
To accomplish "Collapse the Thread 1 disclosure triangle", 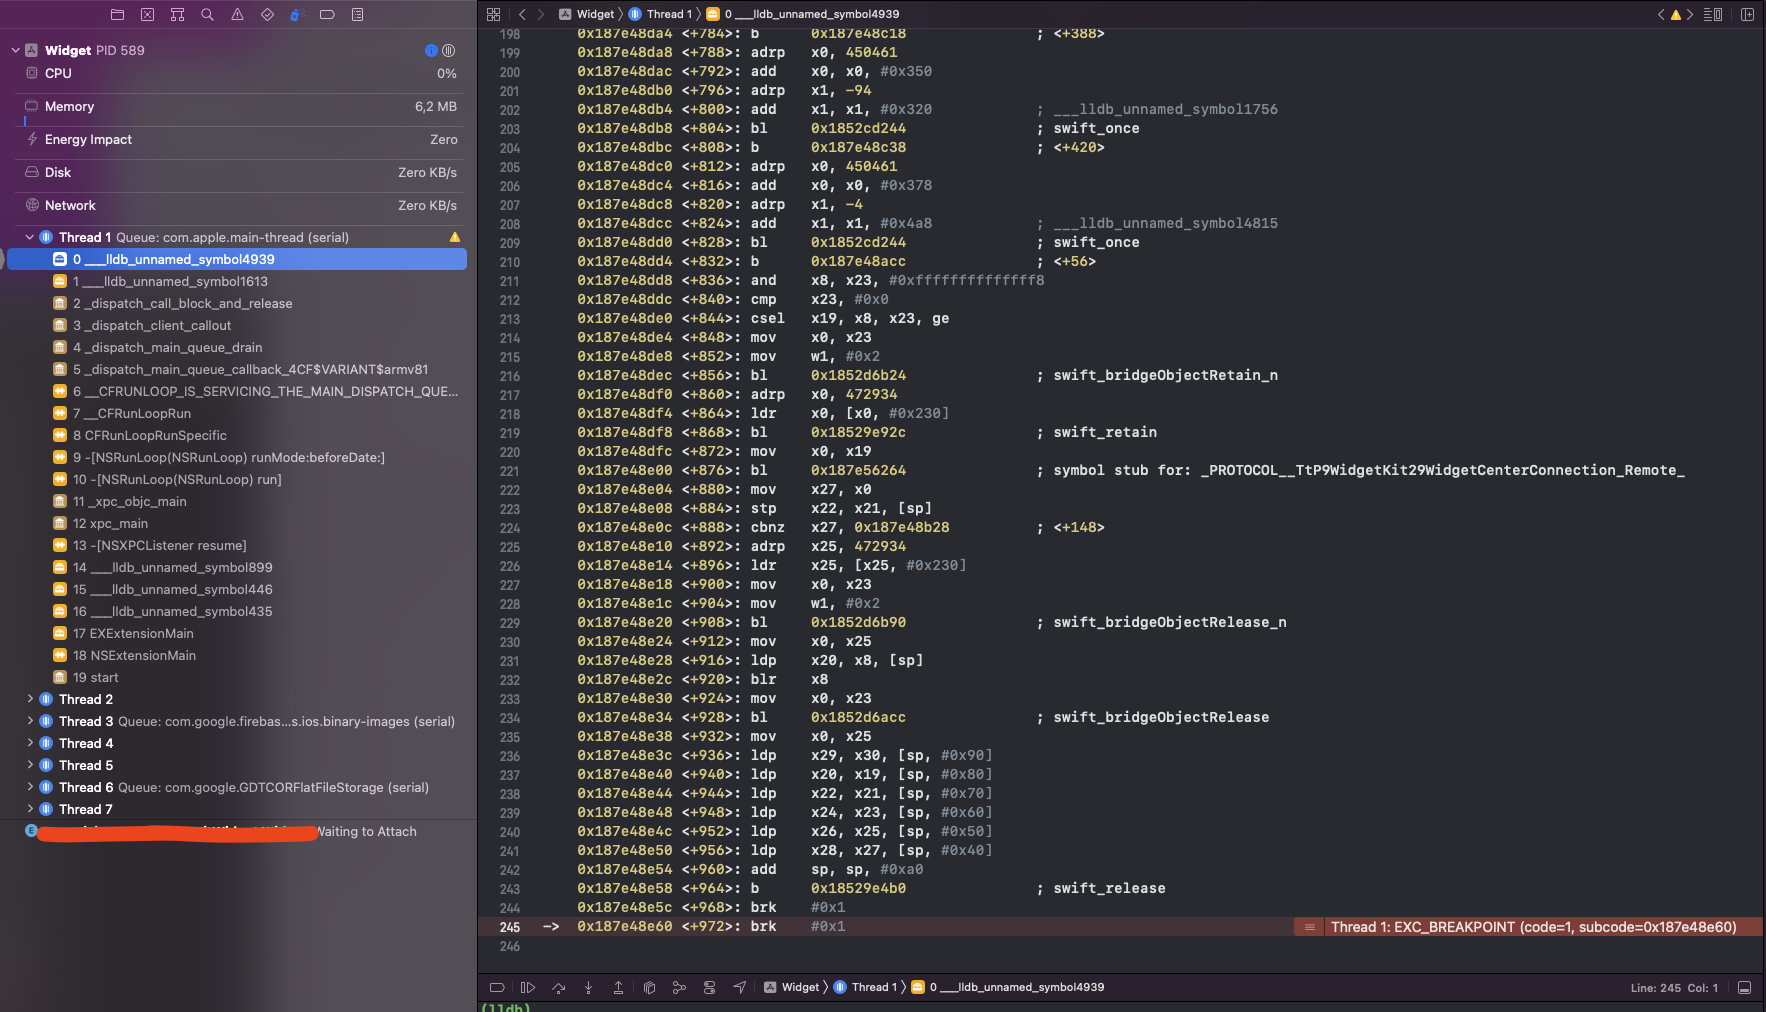I will pyautogui.click(x=30, y=237).
